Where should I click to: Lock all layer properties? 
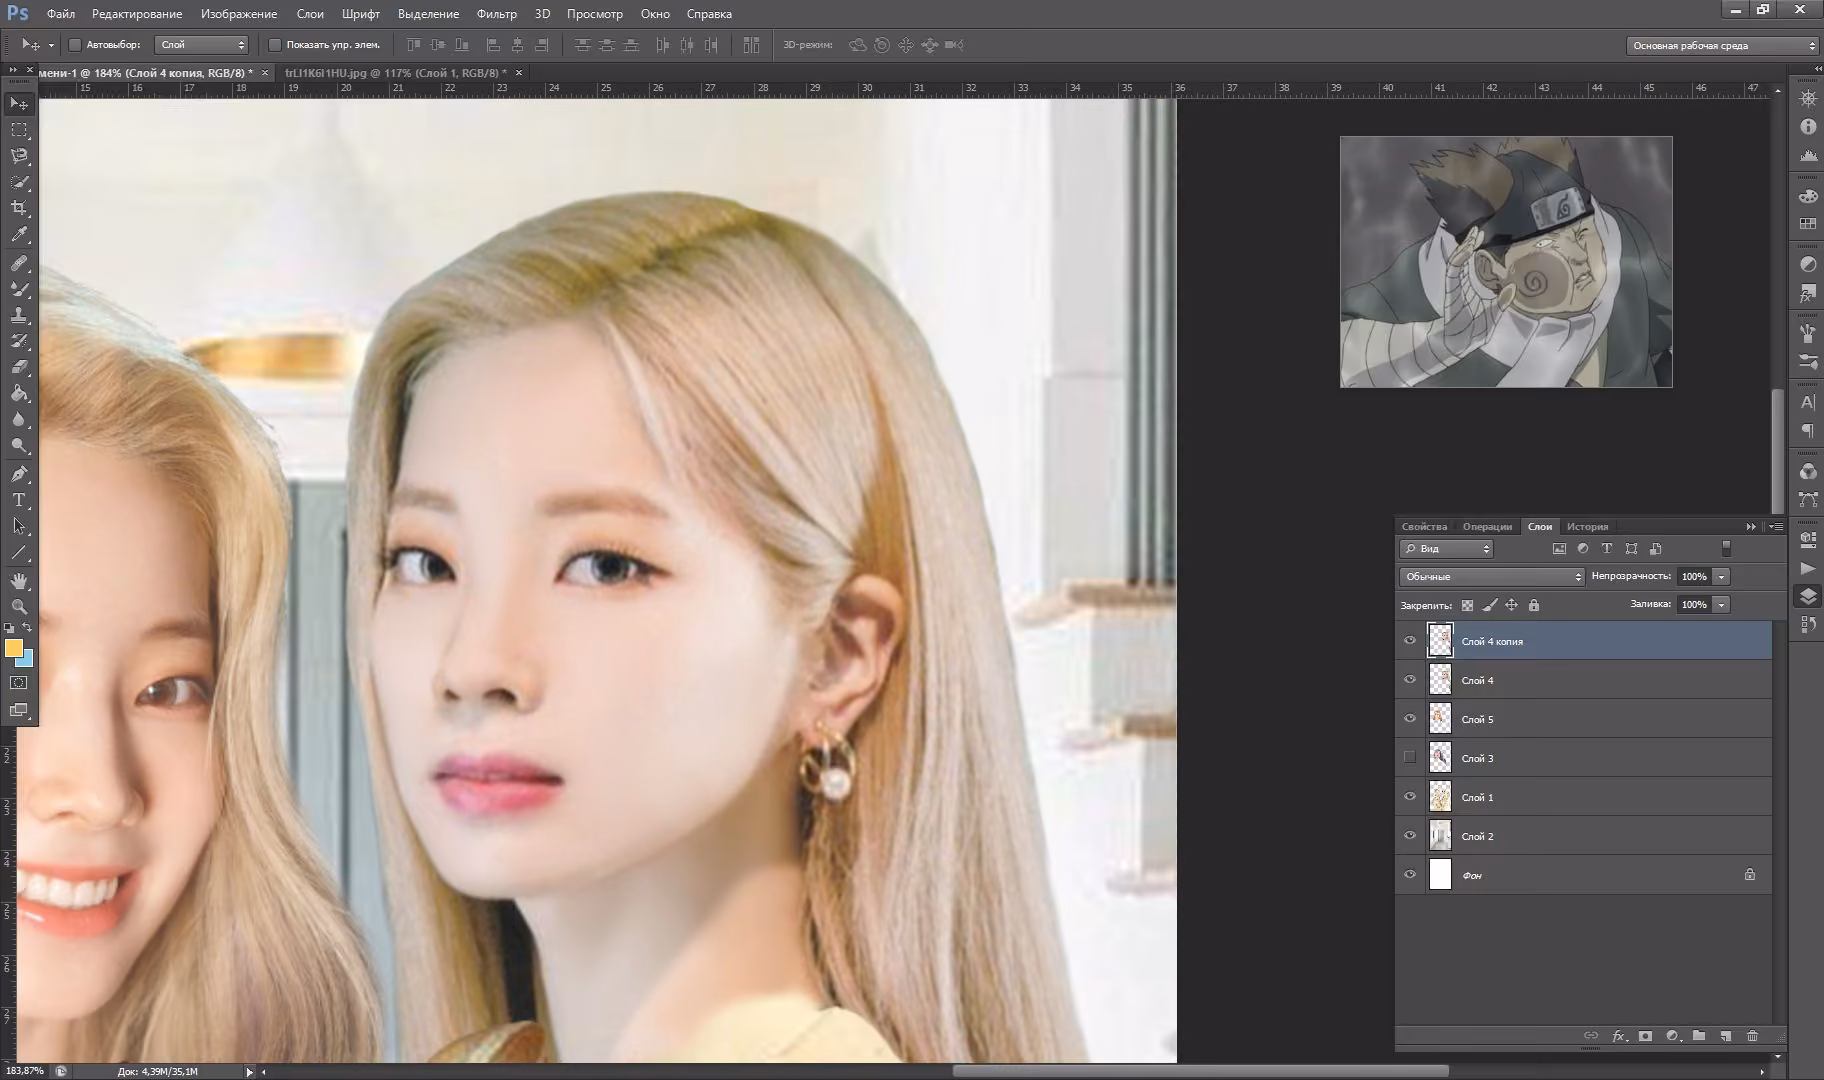click(1534, 605)
